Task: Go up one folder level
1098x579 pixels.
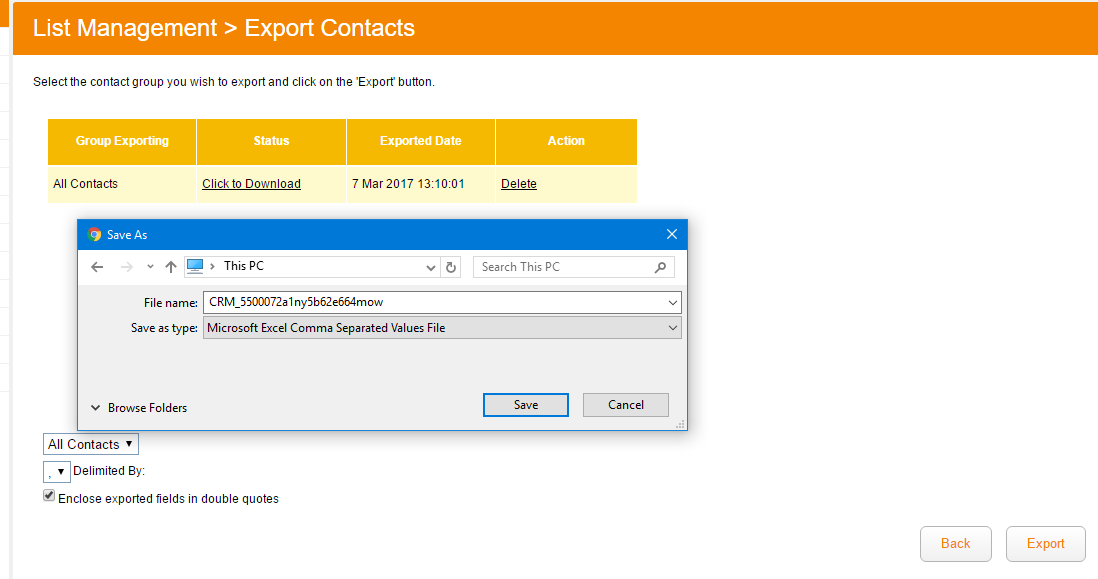Action: click(171, 267)
